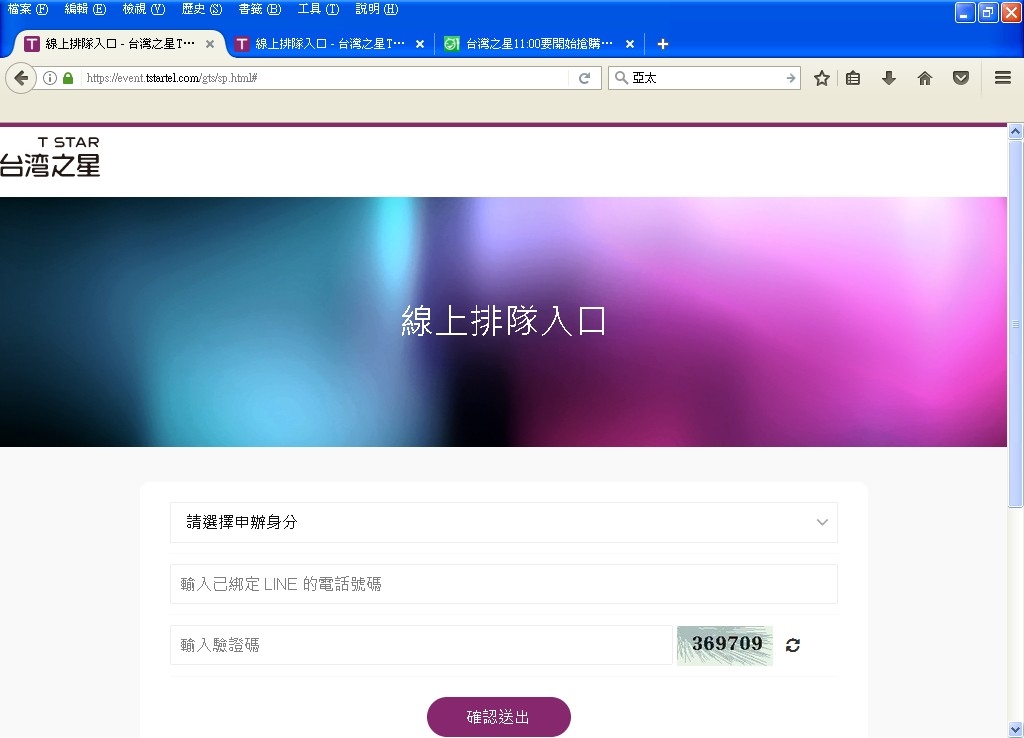Open a new tab with plus button
1024x738 pixels.
[x=663, y=44]
